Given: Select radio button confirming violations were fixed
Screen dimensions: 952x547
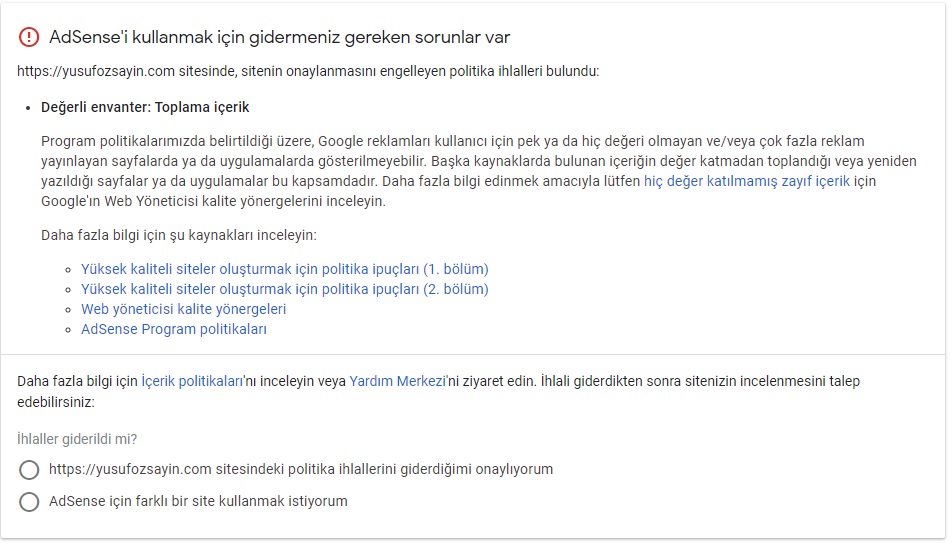Looking at the screenshot, I should click(29, 470).
